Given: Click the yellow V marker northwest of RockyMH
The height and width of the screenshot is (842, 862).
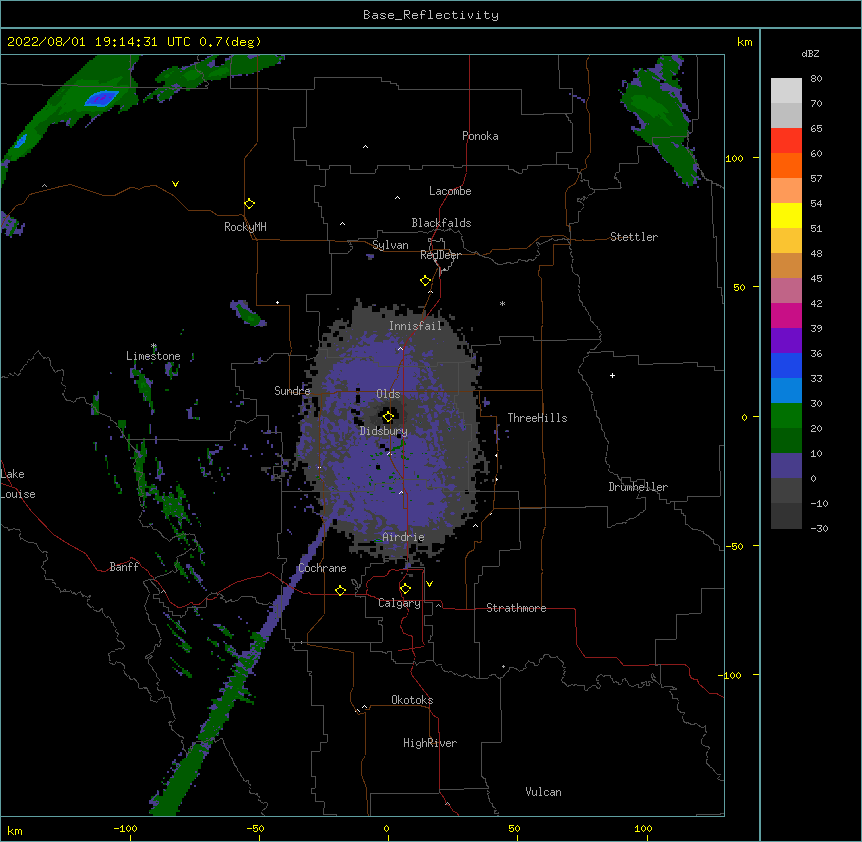Looking at the screenshot, I should pos(175,184).
